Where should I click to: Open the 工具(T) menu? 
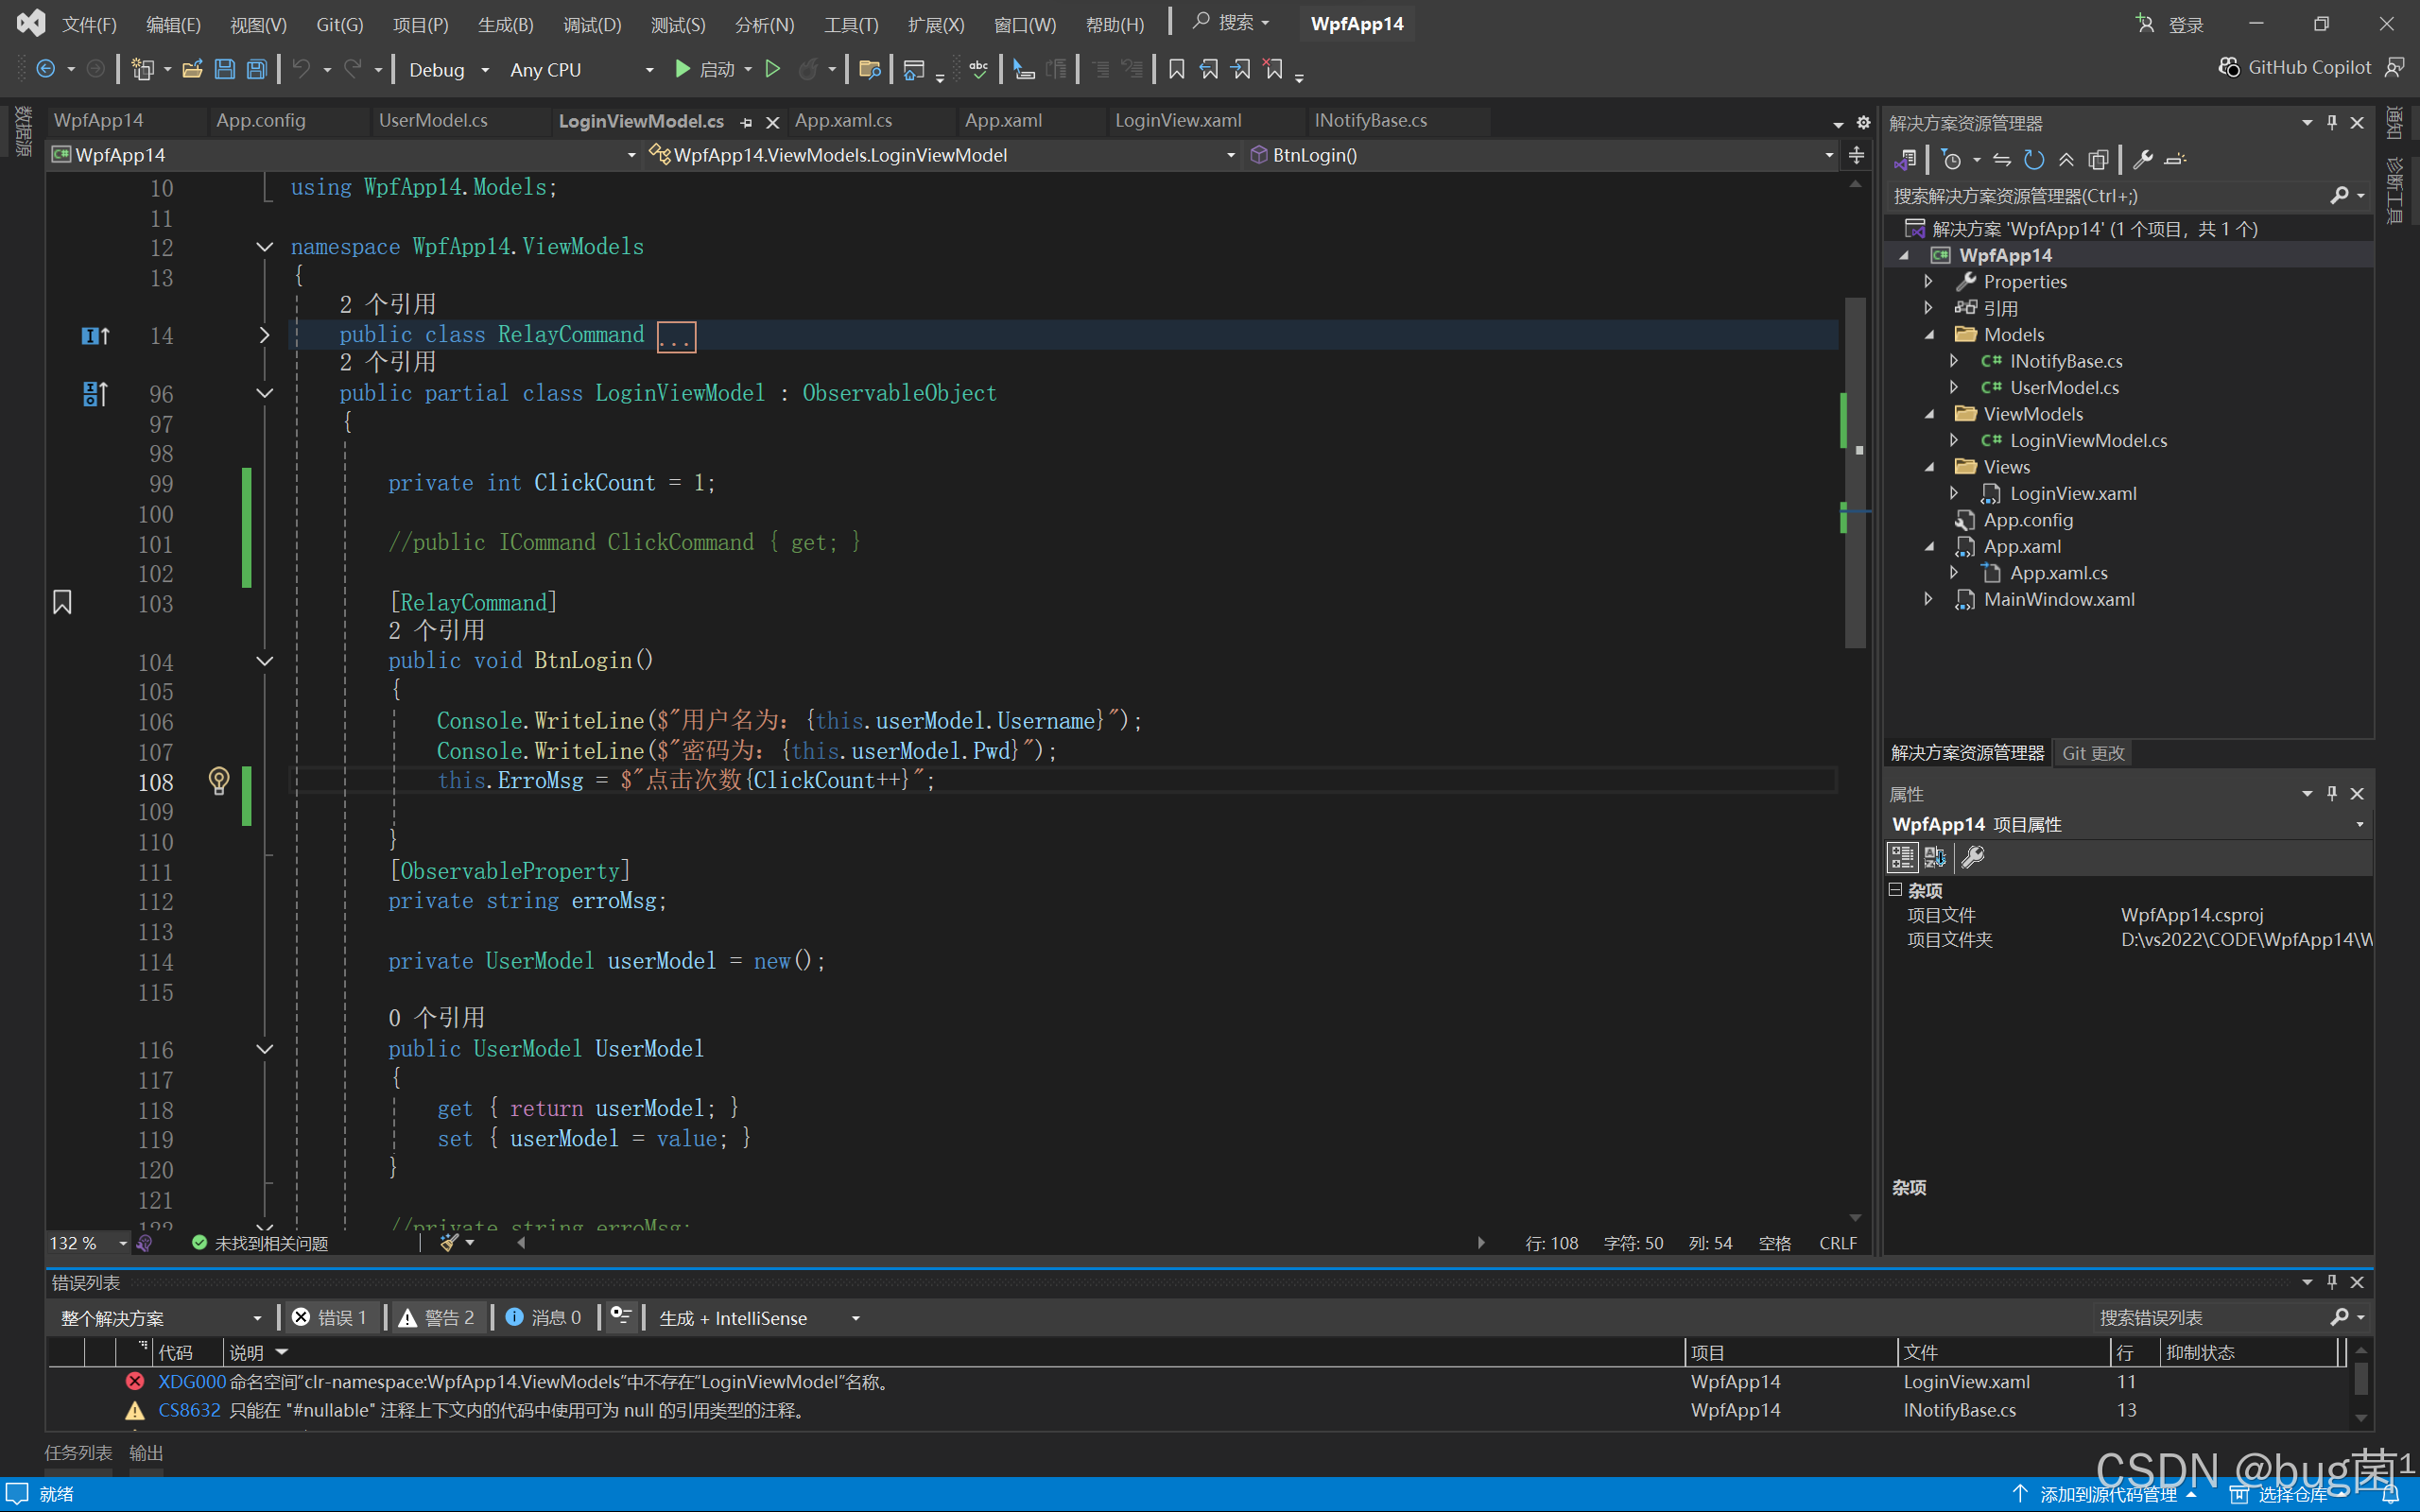pos(851,24)
